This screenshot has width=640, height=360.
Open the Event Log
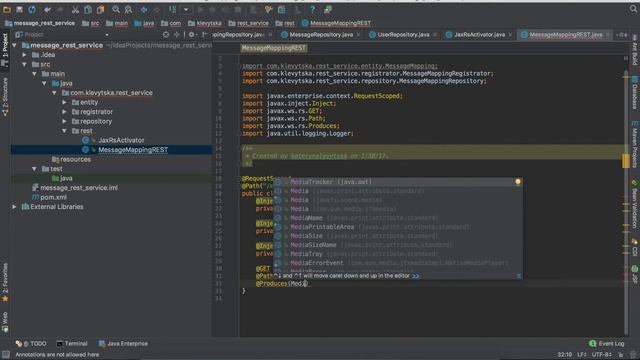coord(607,344)
